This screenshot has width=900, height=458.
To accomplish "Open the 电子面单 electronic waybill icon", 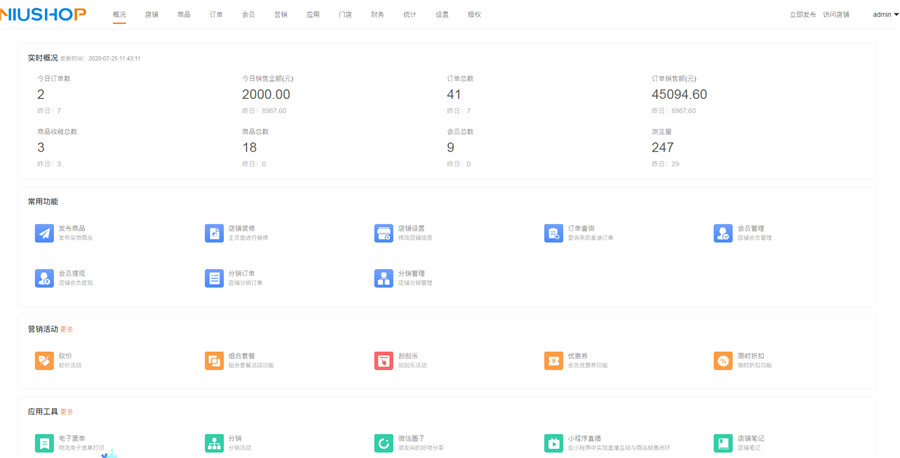I will point(44,443).
